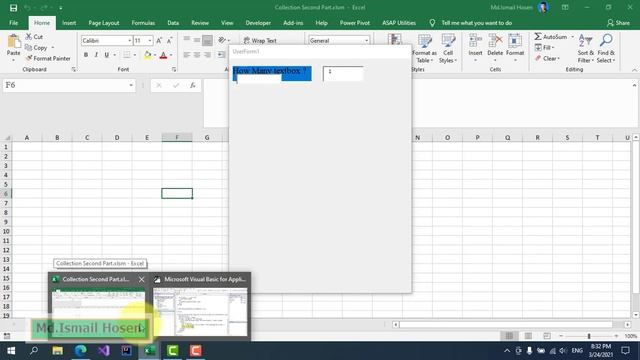Open Clipboard pane launcher
This screenshot has width=640, height=360.
[x=73, y=70]
